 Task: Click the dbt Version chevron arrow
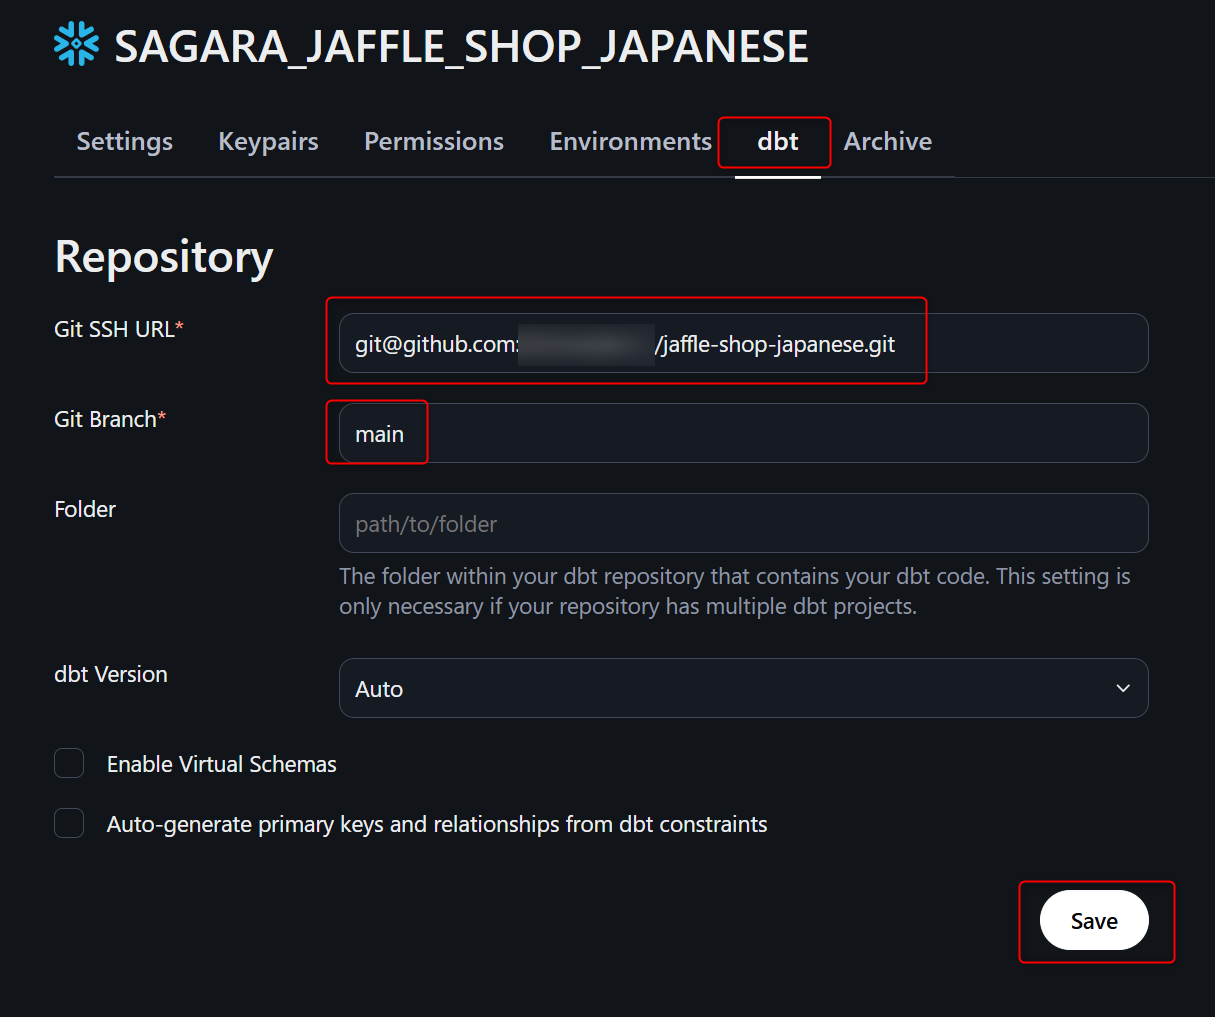click(x=1123, y=688)
